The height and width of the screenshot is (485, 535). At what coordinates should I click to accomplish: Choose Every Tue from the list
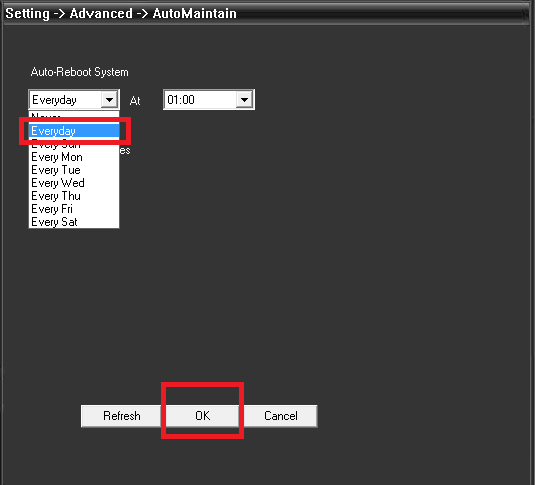(74, 170)
